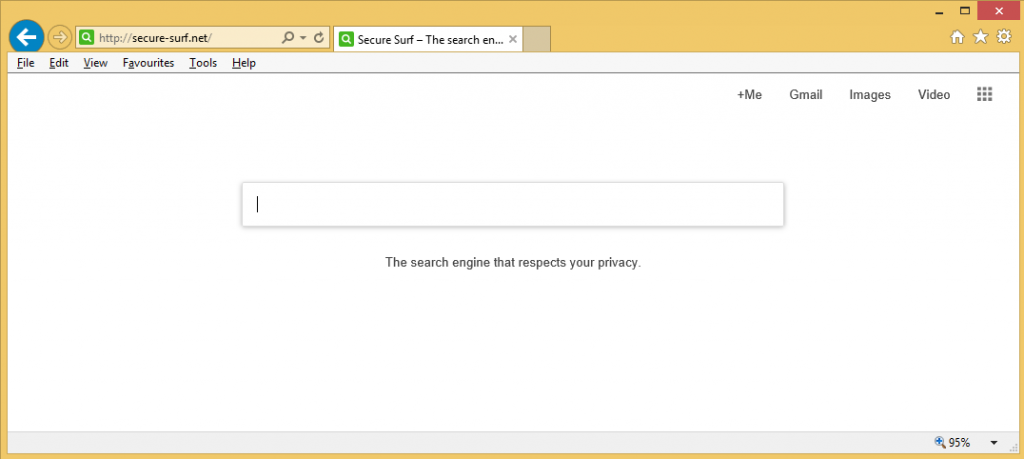The width and height of the screenshot is (1024, 459).
Task: Go to the Images link
Action: (869, 95)
